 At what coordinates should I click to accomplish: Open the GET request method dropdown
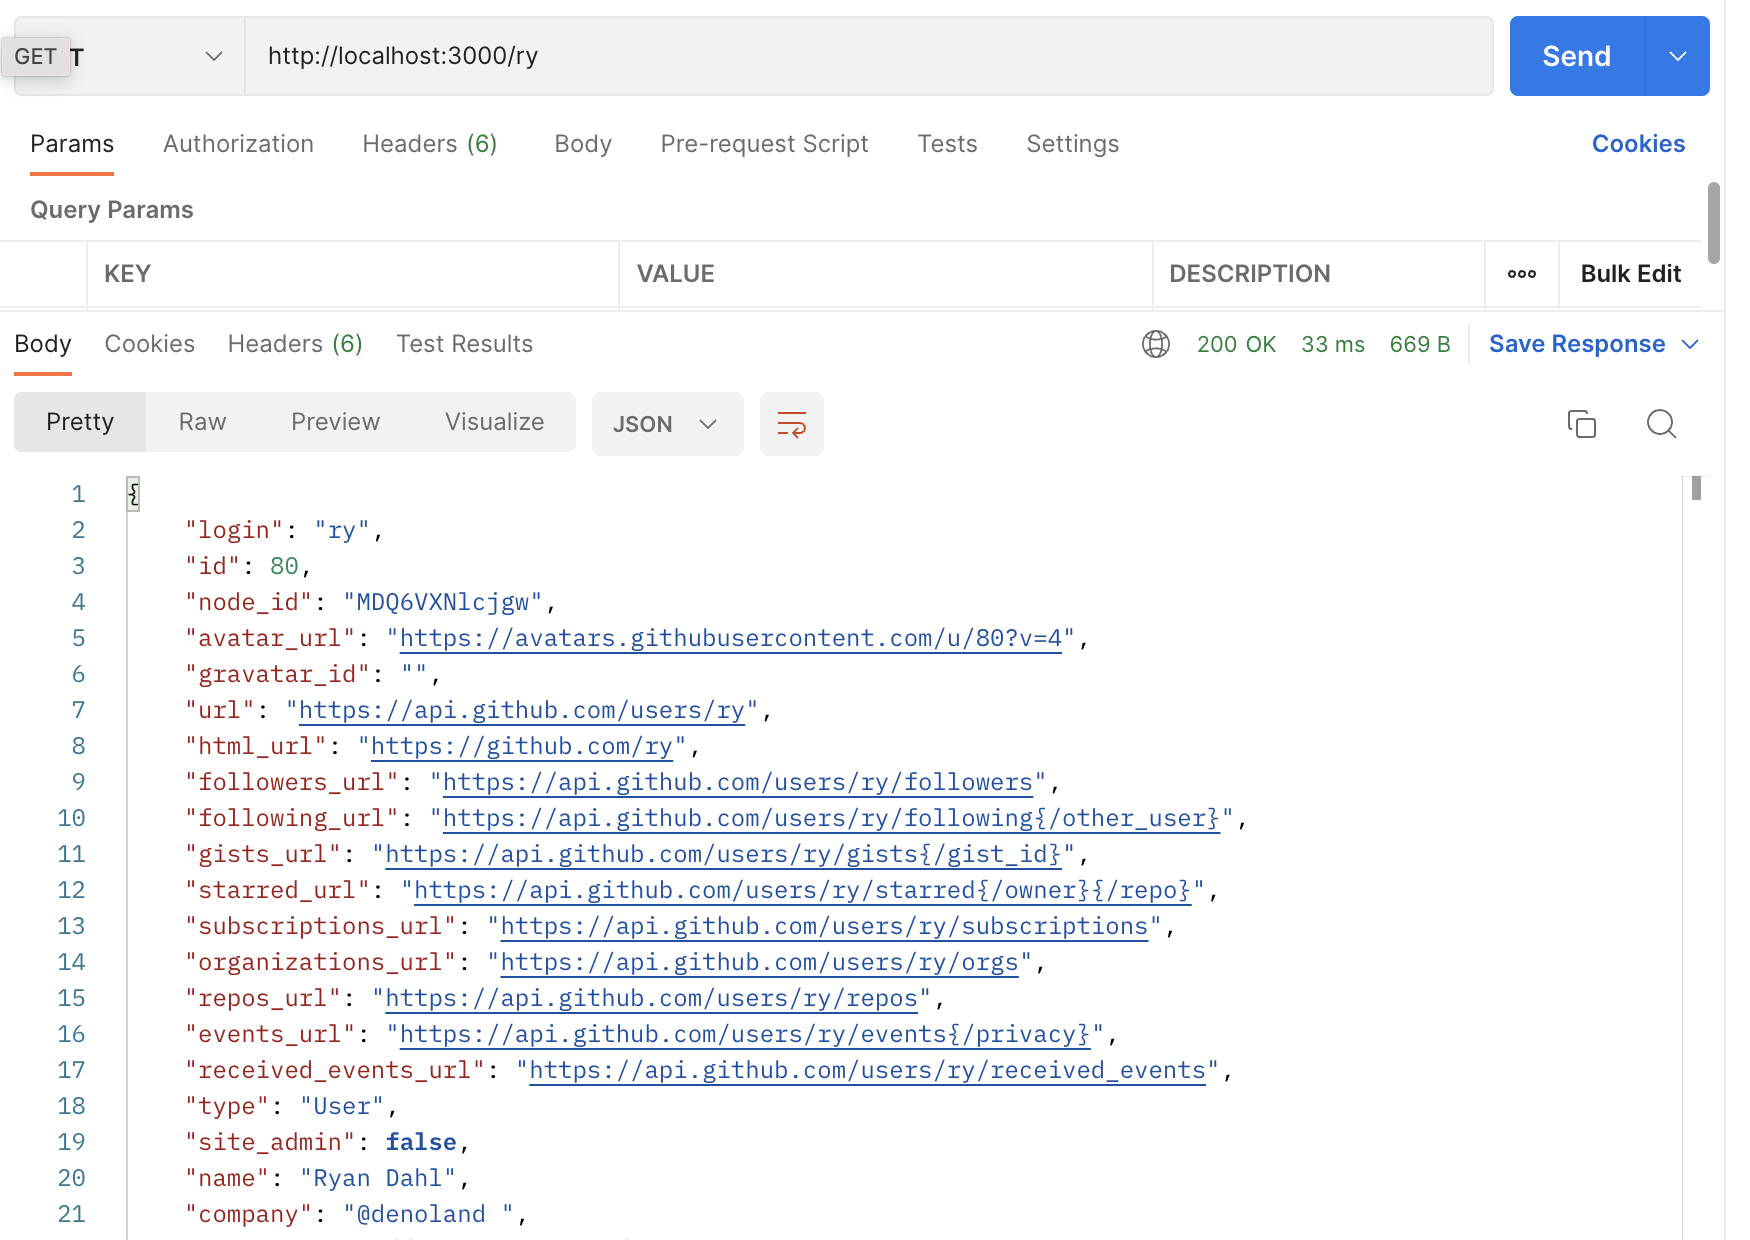pyautogui.click(x=212, y=56)
